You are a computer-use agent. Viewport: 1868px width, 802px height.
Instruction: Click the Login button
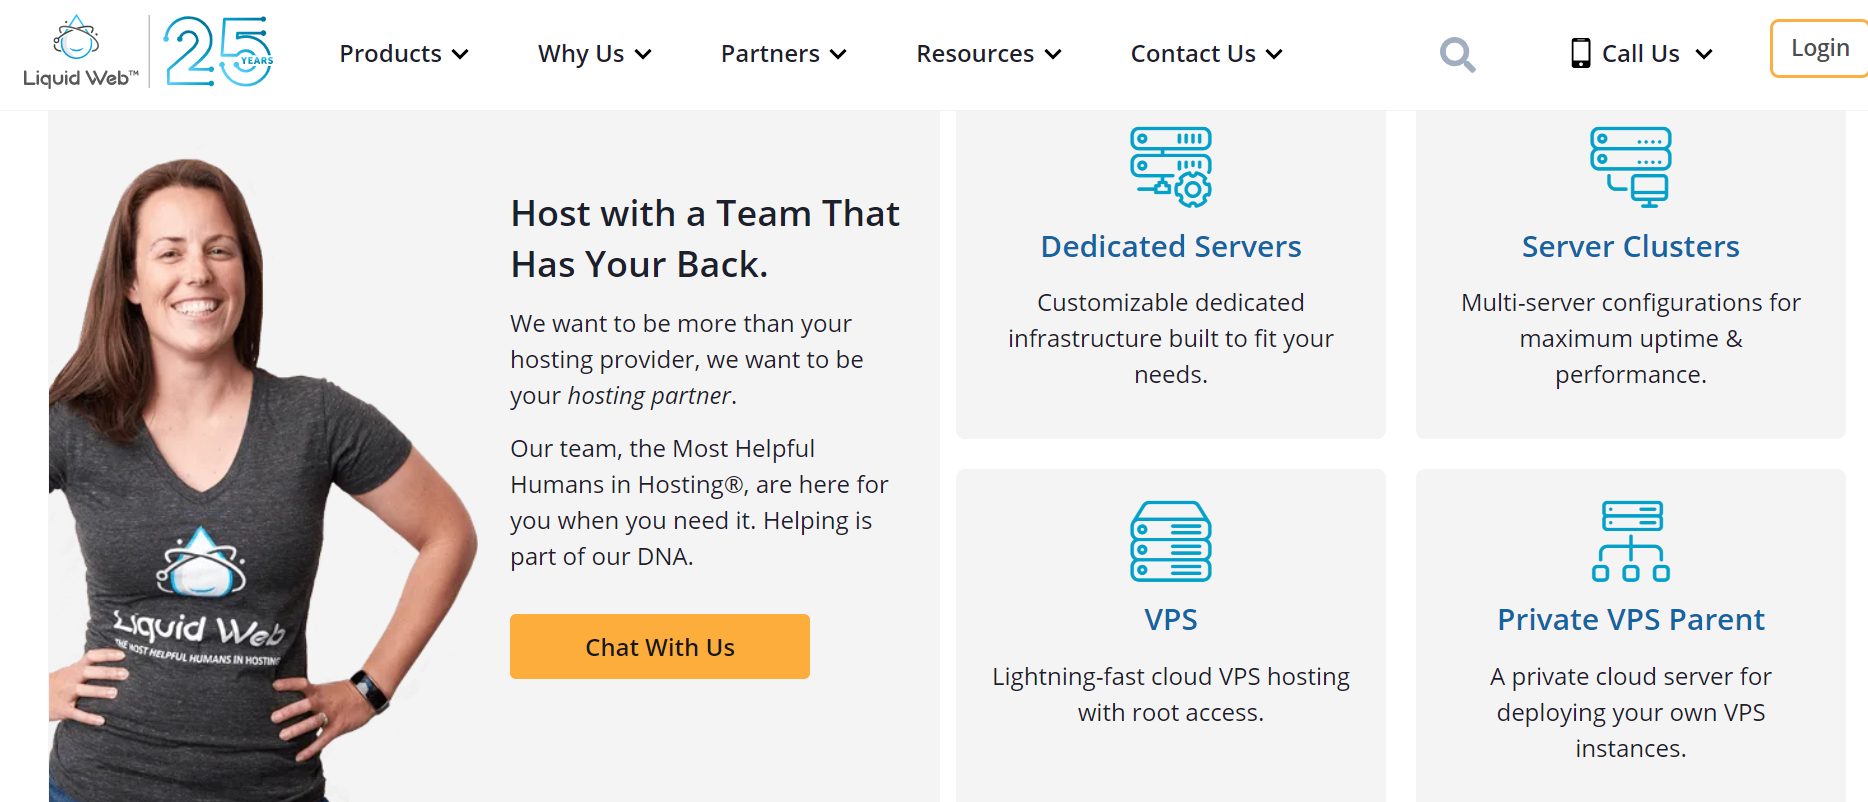pos(1819,48)
